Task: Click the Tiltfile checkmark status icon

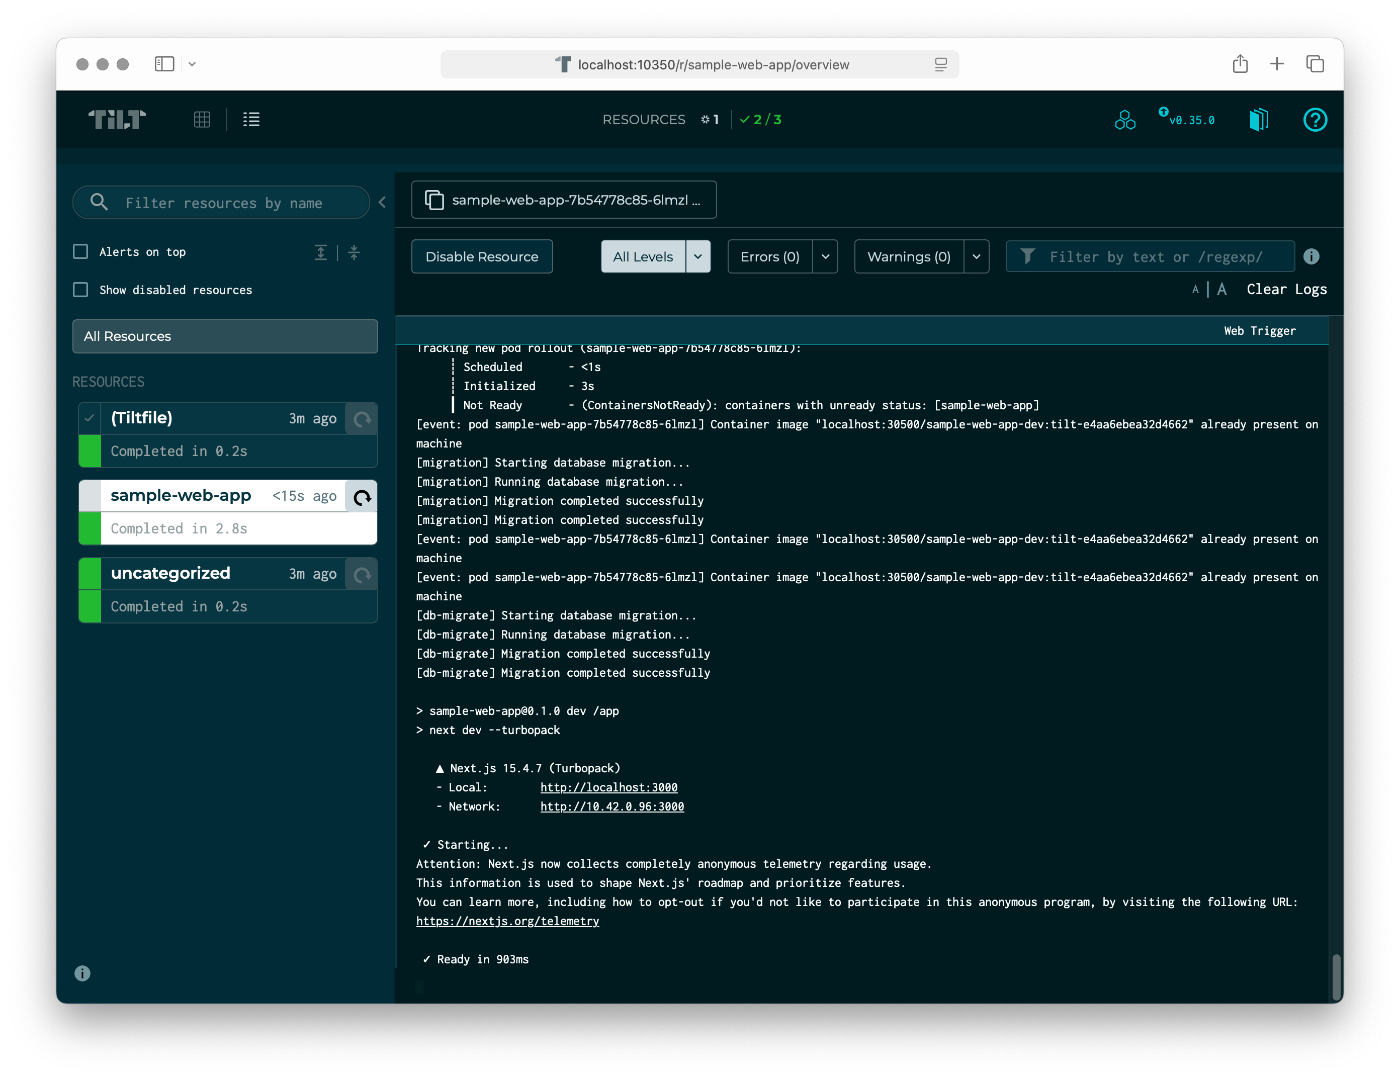Action: (90, 418)
